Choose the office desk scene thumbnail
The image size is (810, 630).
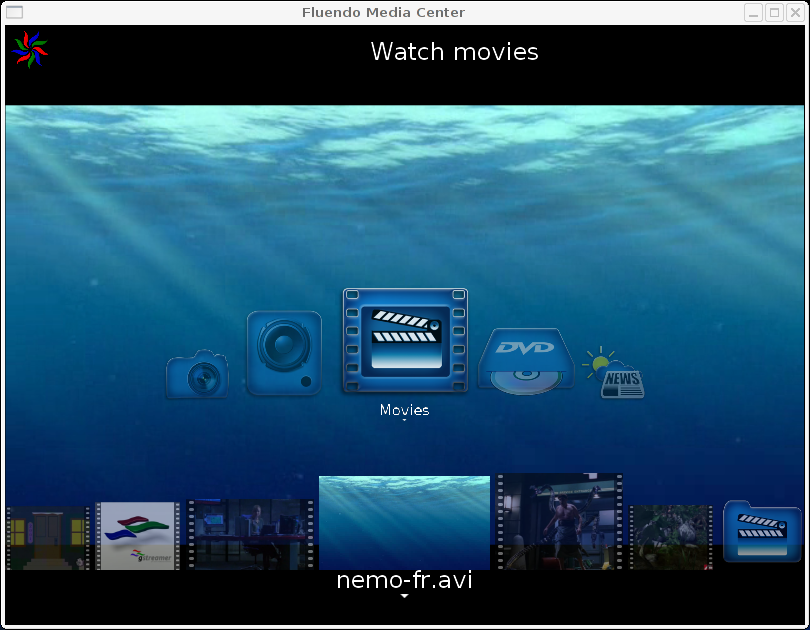(x=251, y=534)
